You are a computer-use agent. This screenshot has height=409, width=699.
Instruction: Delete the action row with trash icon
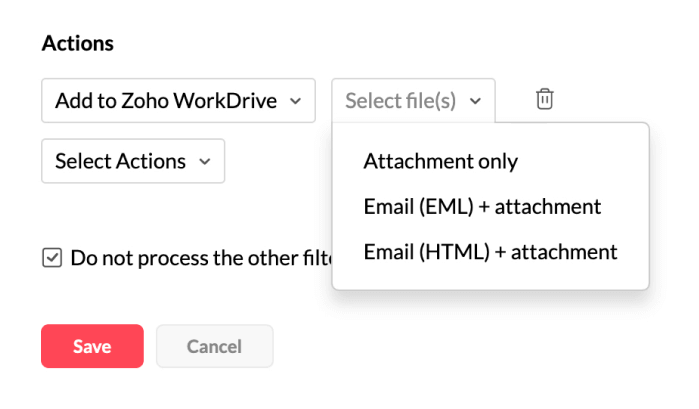(544, 99)
